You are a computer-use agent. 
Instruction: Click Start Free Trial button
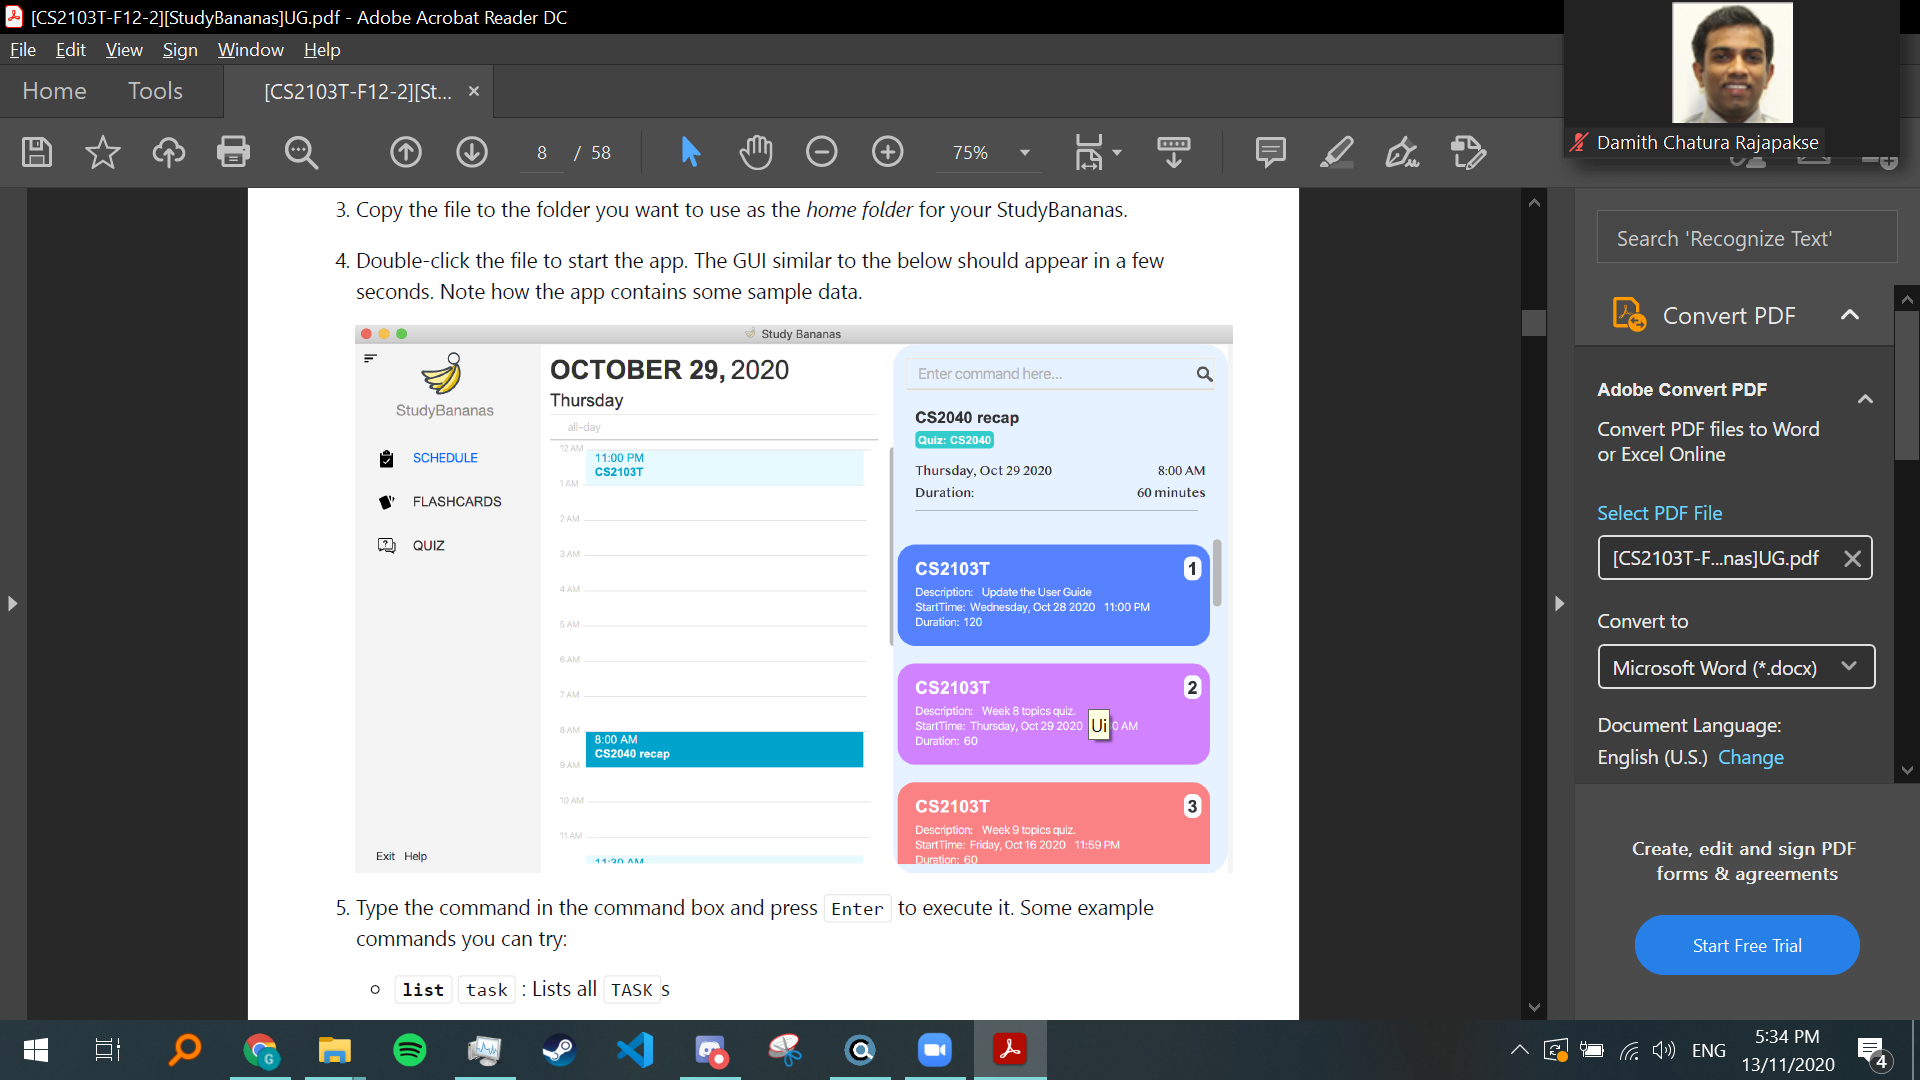1746,945
